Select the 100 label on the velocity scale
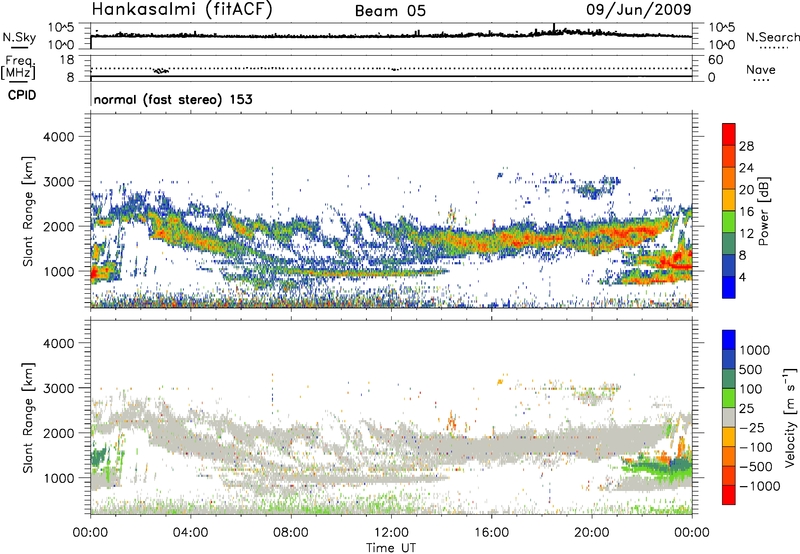 click(x=751, y=389)
